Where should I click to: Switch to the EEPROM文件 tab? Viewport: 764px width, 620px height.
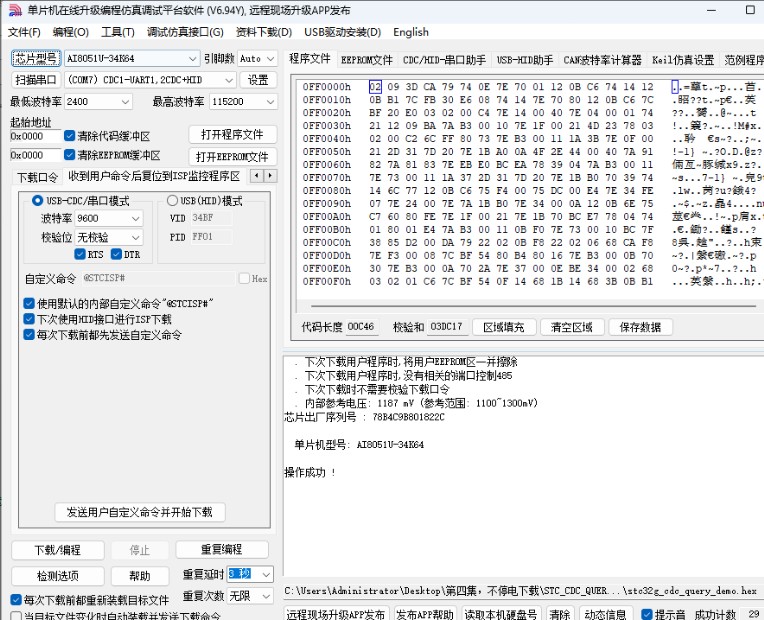[x=366, y=60]
